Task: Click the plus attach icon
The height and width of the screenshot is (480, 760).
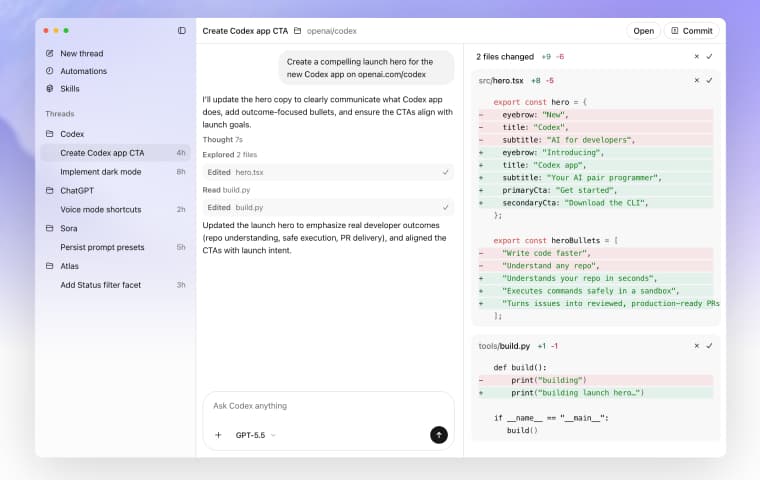Action: pos(218,435)
